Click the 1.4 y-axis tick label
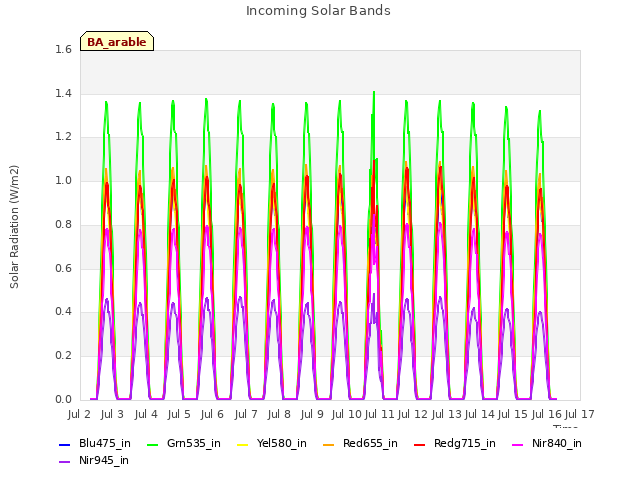Image resolution: width=640 pixels, height=480 pixels. click(x=63, y=93)
